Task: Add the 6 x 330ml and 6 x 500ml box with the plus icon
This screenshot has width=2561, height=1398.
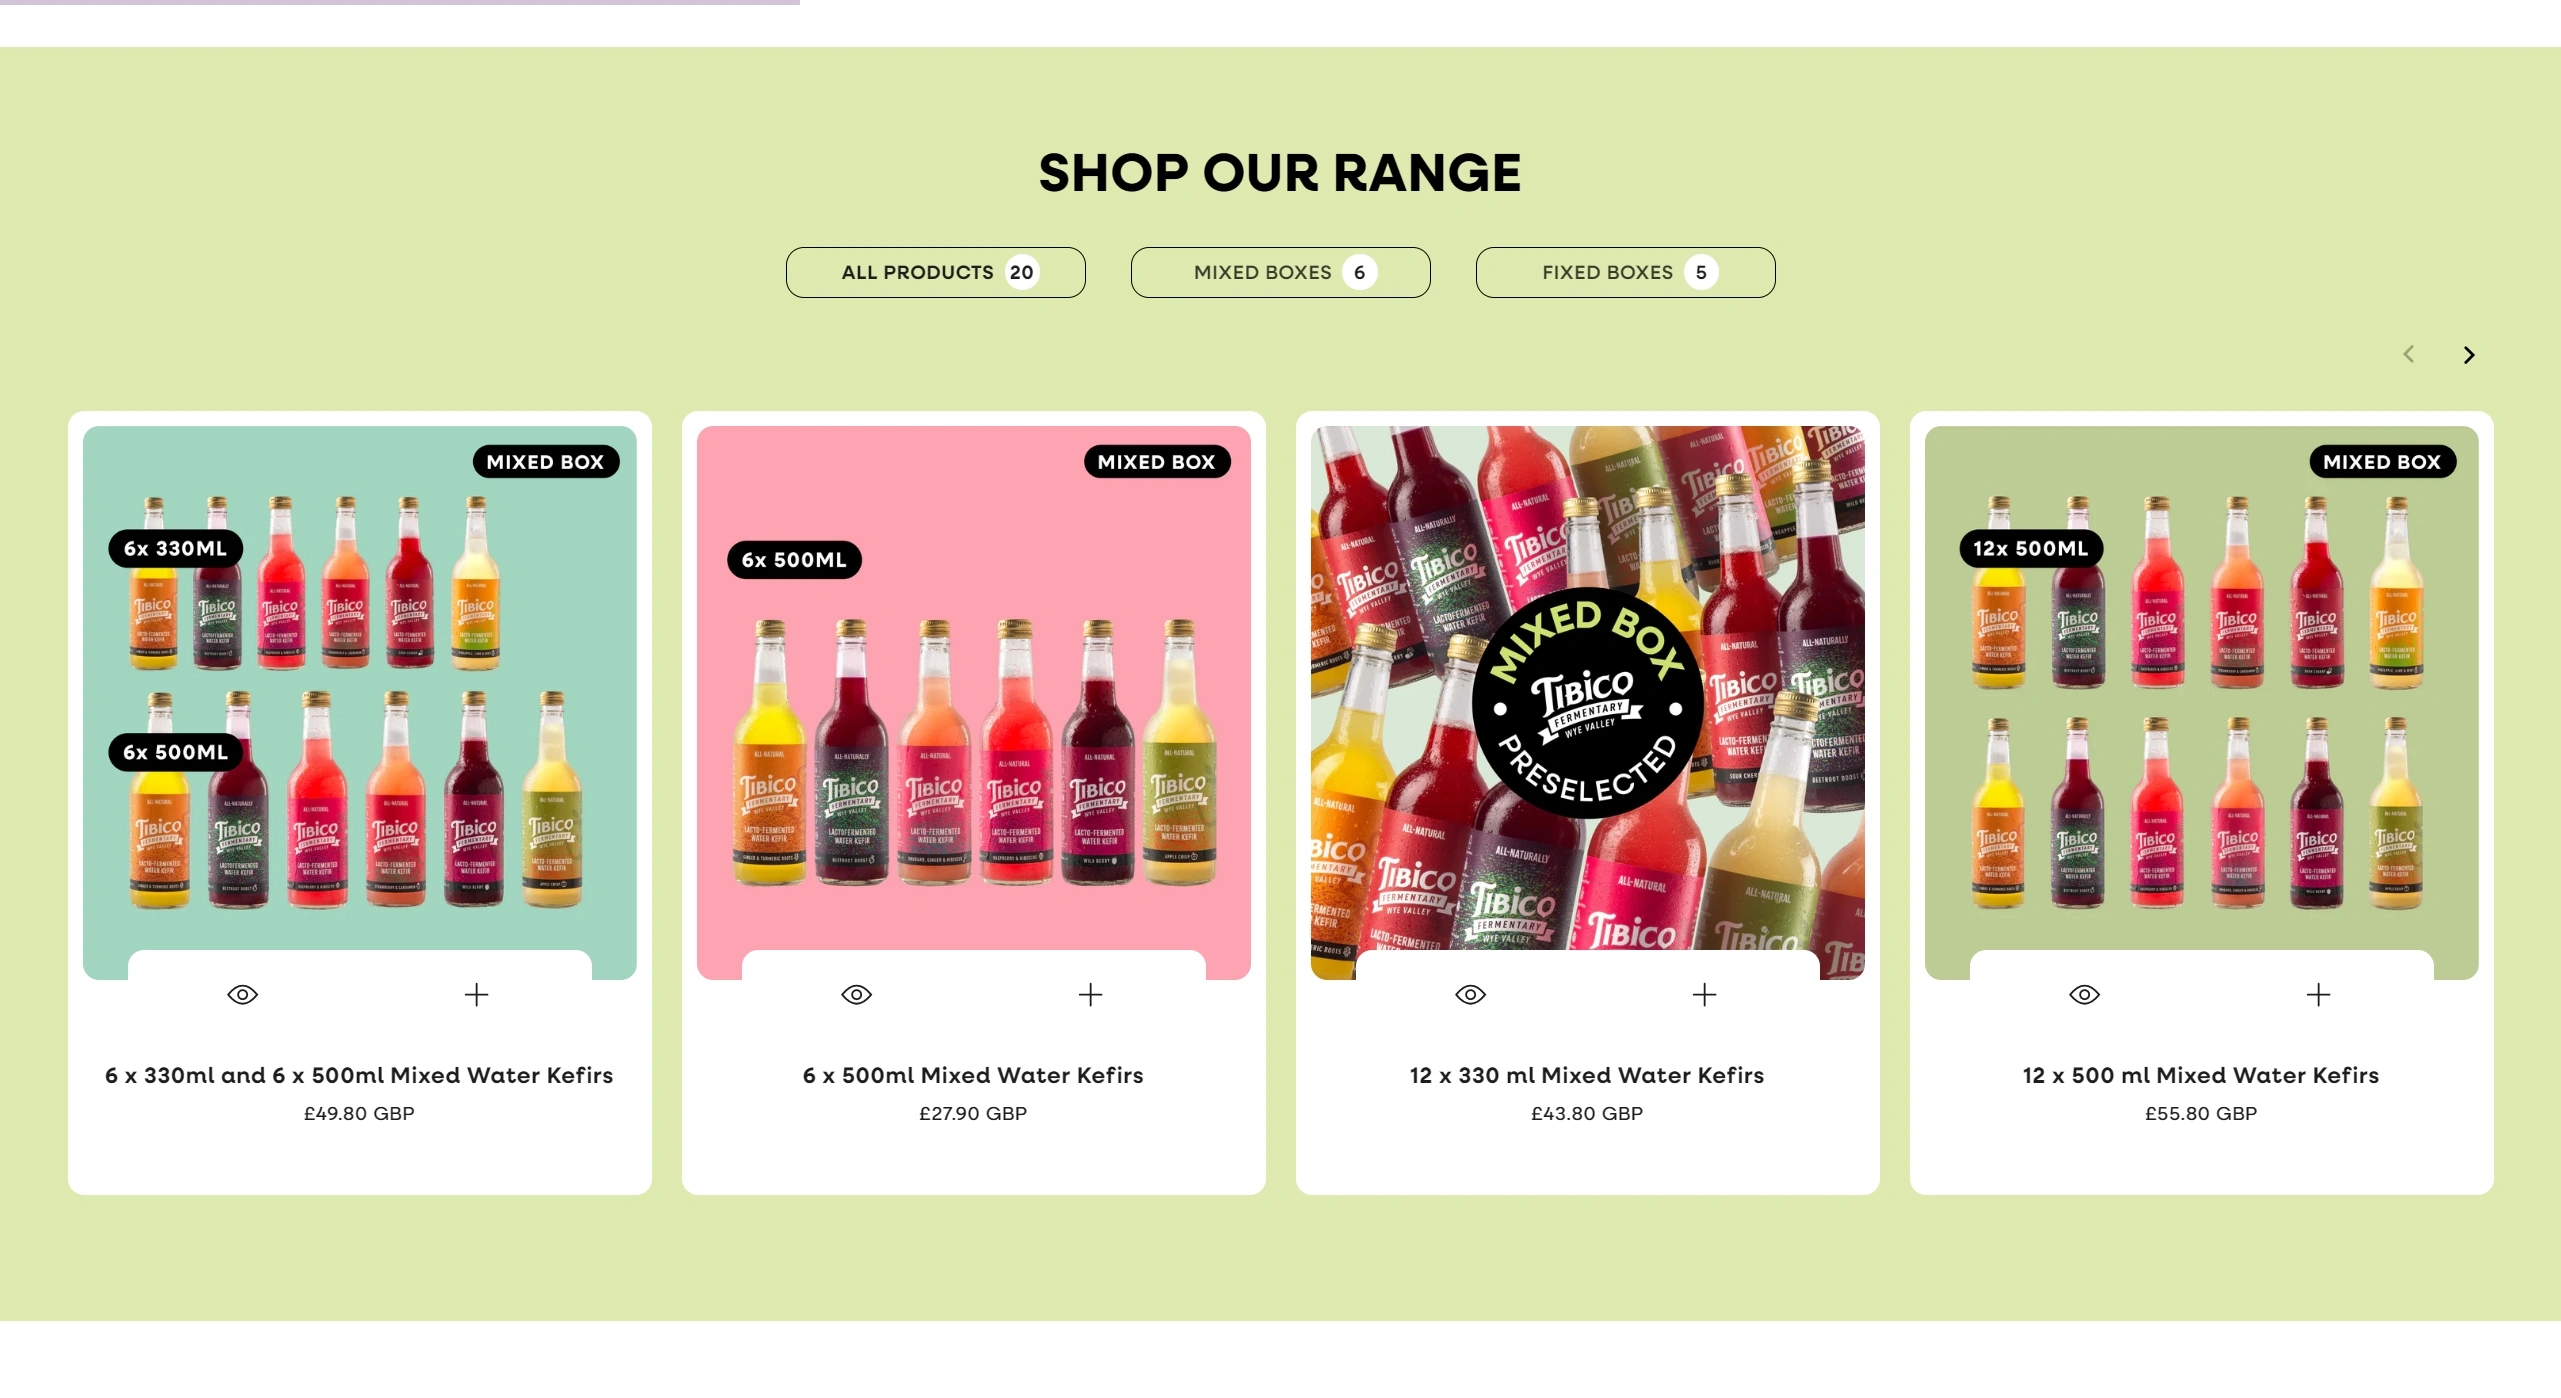Action: point(477,994)
